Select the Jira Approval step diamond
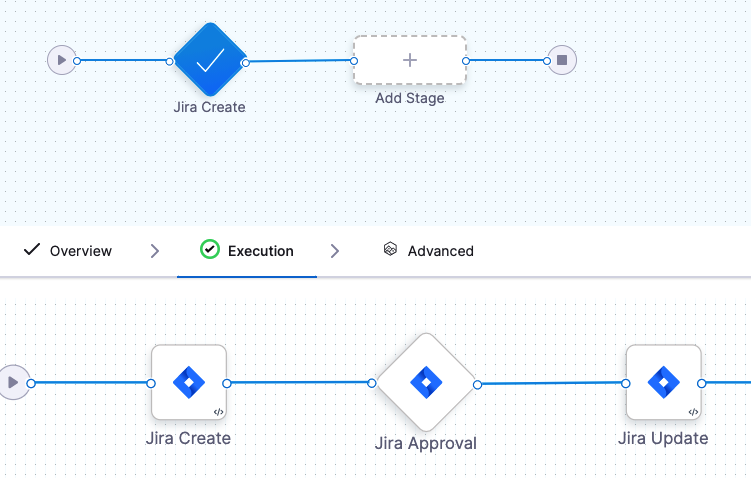 tap(426, 384)
